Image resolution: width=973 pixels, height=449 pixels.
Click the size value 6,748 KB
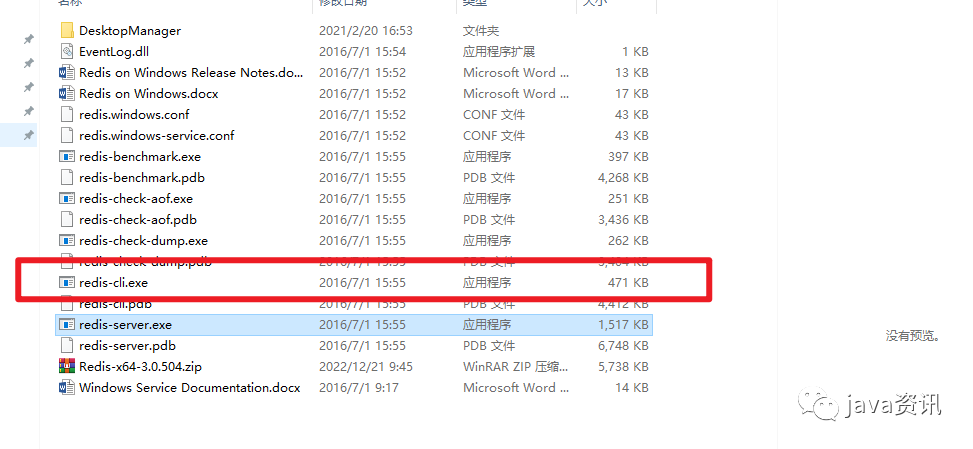623,345
